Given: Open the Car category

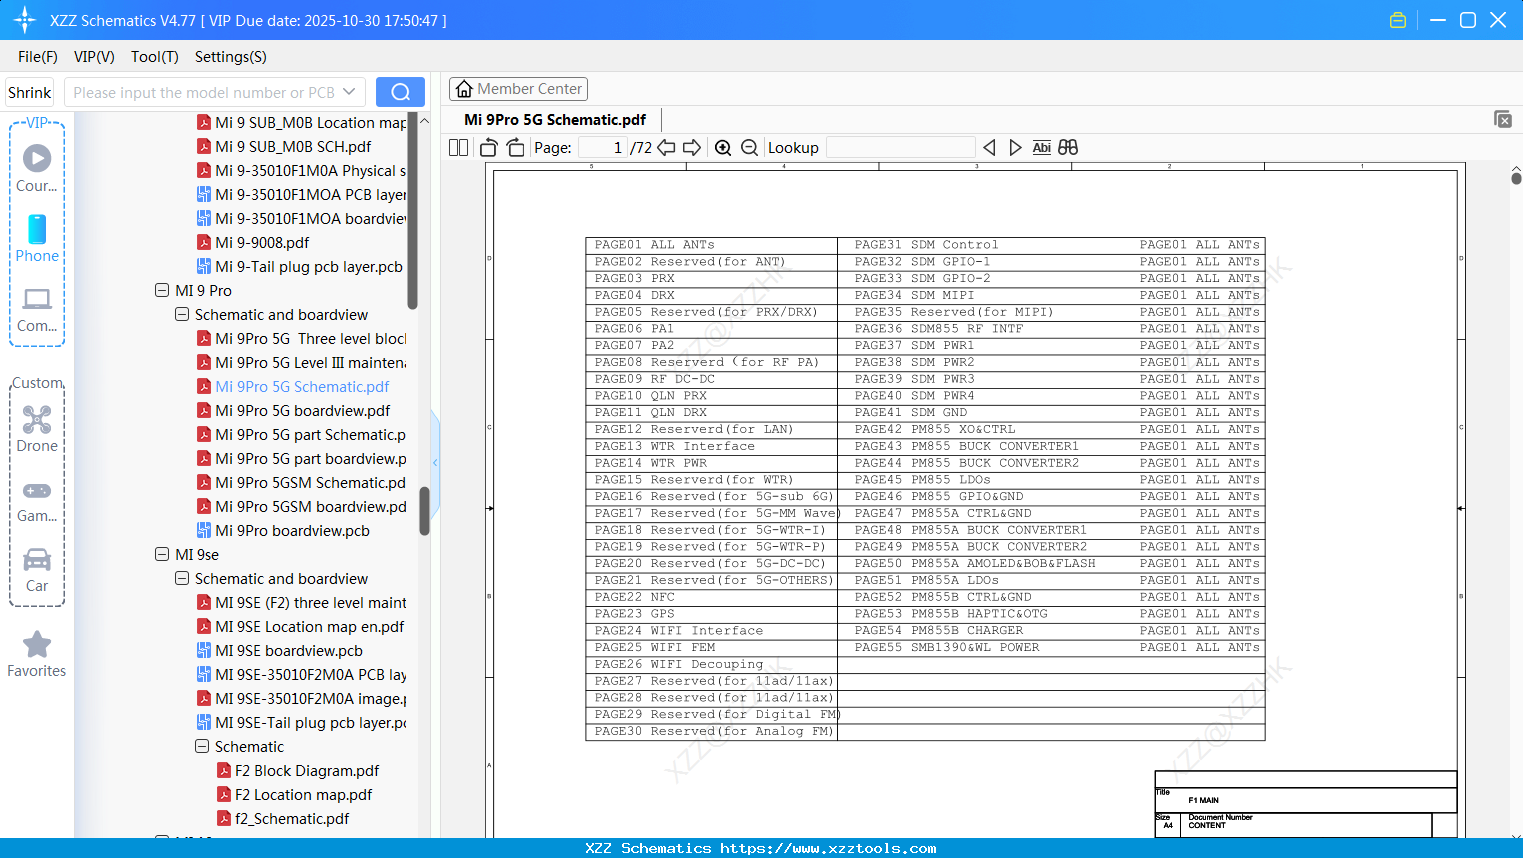Looking at the screenshot, I should pyautogui.click(x=37, y=570).
